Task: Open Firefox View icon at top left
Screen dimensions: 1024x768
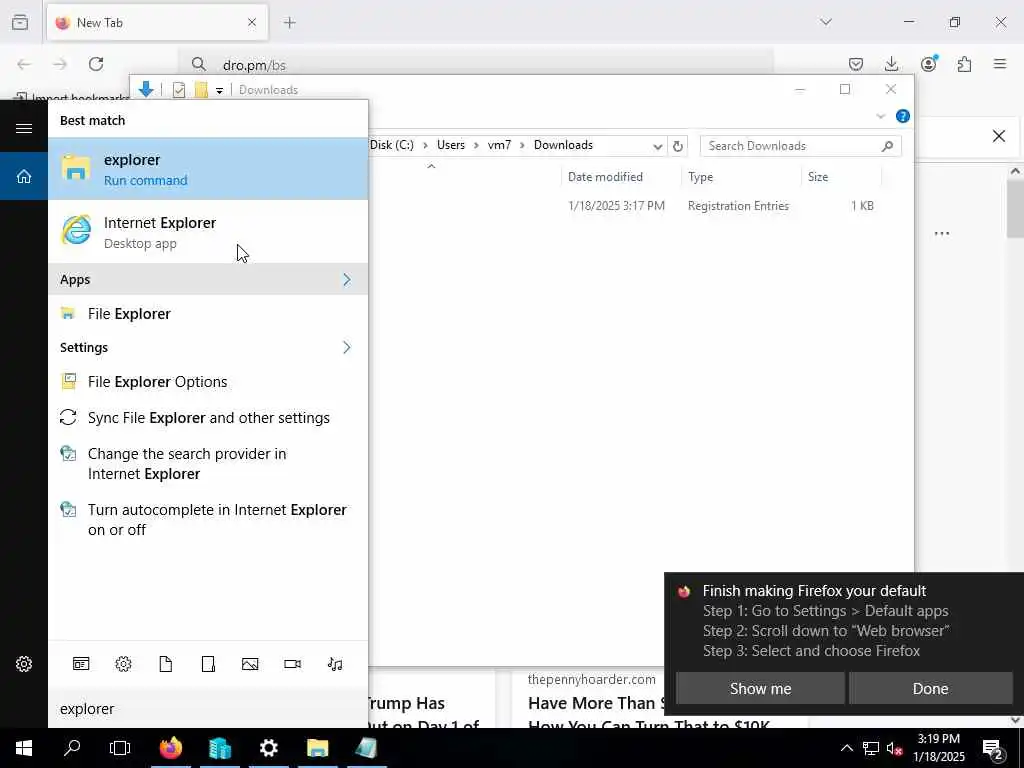Action: (20, 23)
